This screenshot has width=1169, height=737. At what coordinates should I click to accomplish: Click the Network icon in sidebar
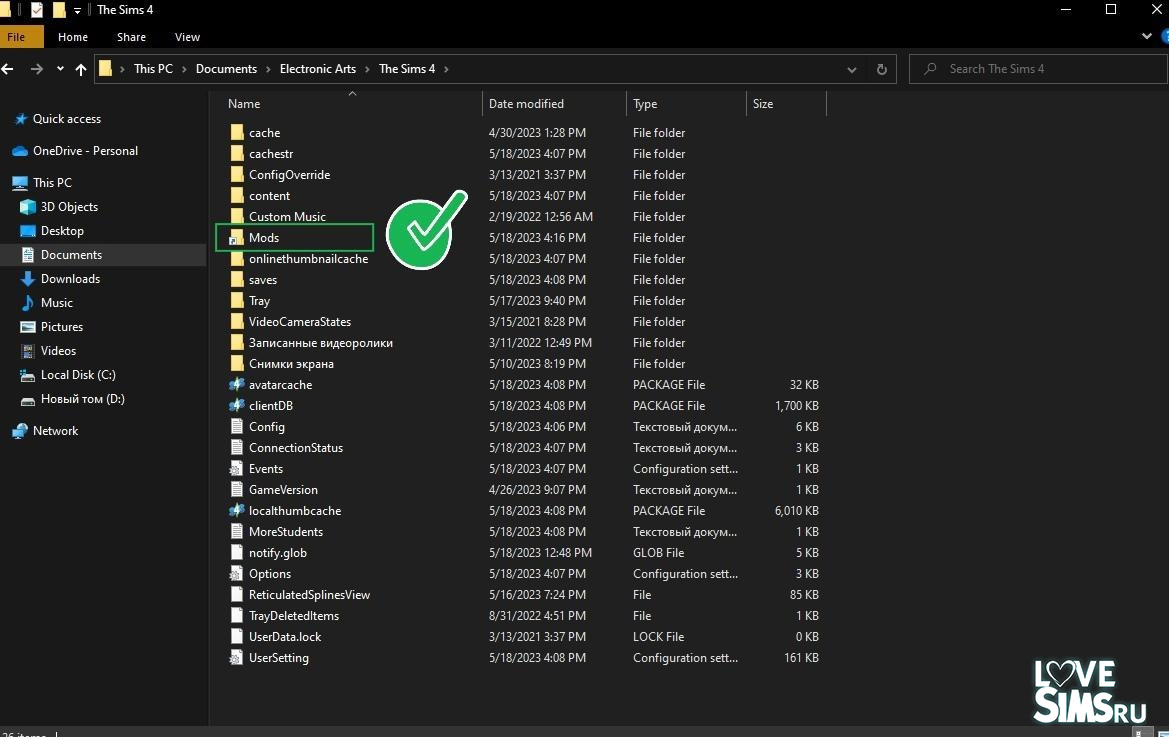coord(20,431)
